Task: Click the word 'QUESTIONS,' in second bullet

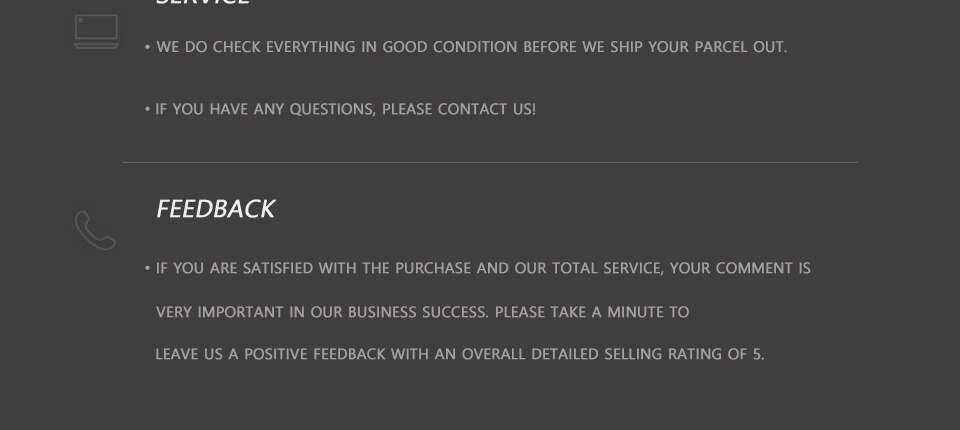Action: point(332,109)
